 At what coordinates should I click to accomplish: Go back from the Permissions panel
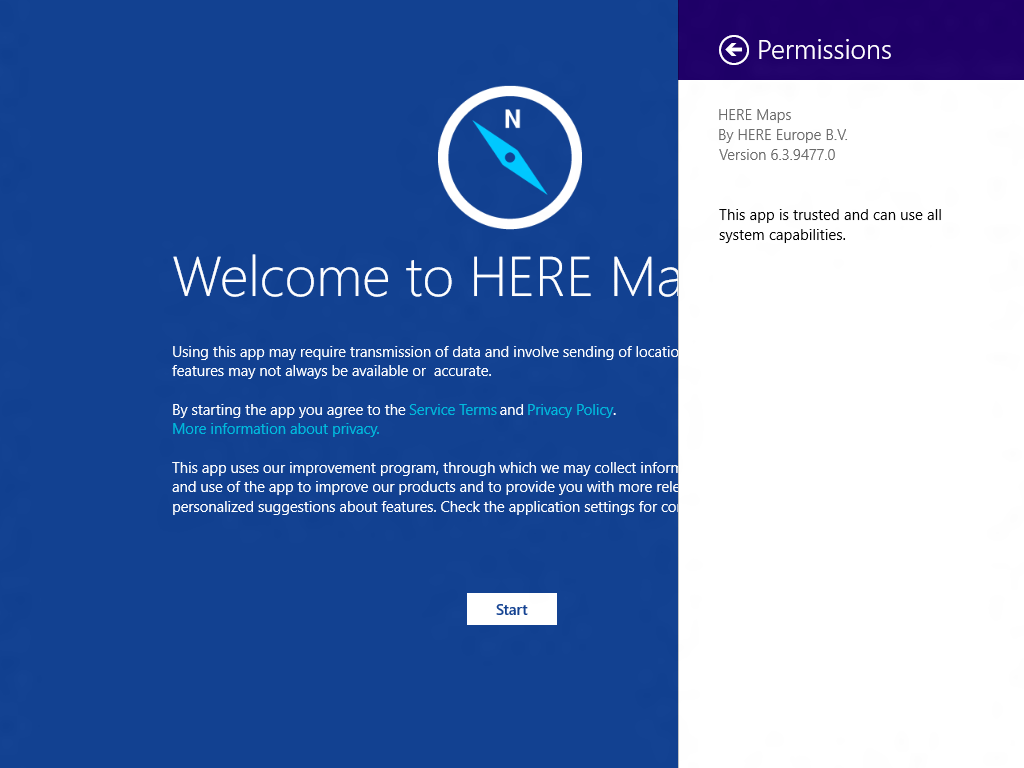tap(733, 50)
